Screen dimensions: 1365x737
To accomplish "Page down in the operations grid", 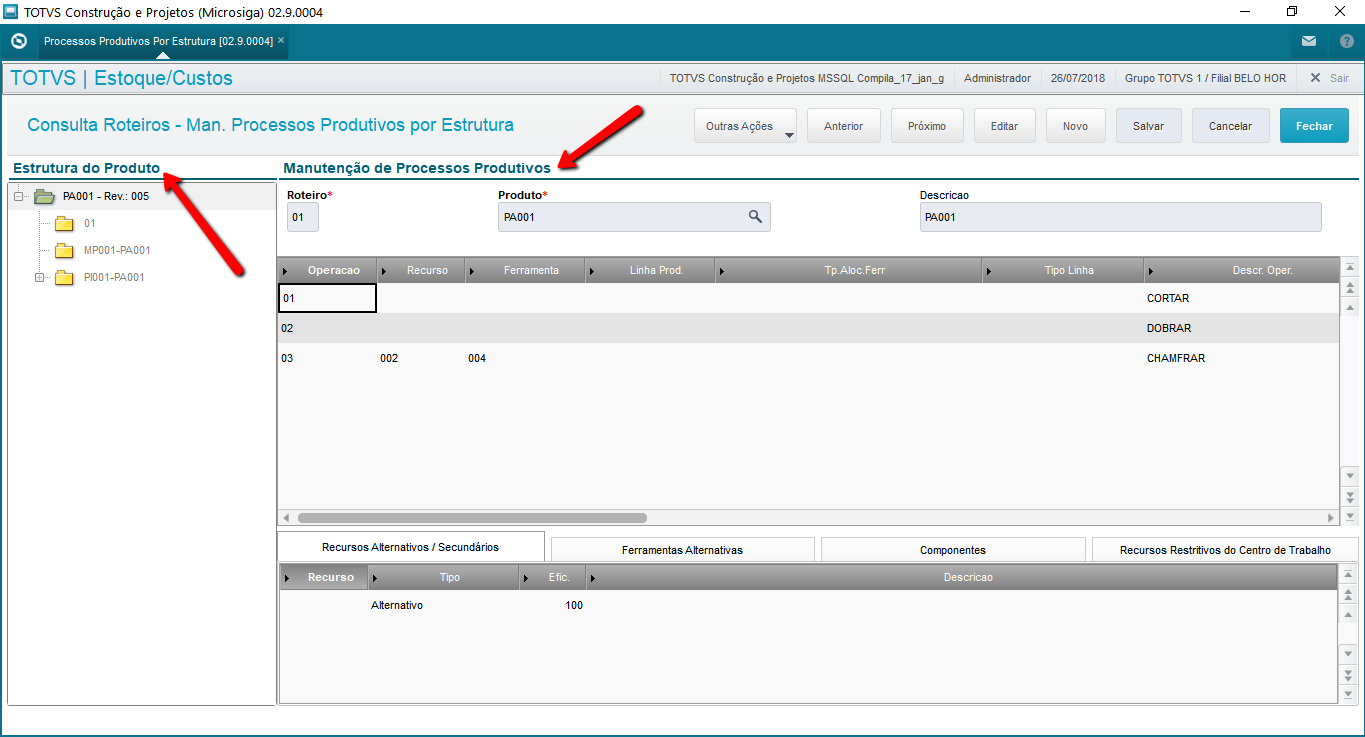I will click(x=1350, y=495).
